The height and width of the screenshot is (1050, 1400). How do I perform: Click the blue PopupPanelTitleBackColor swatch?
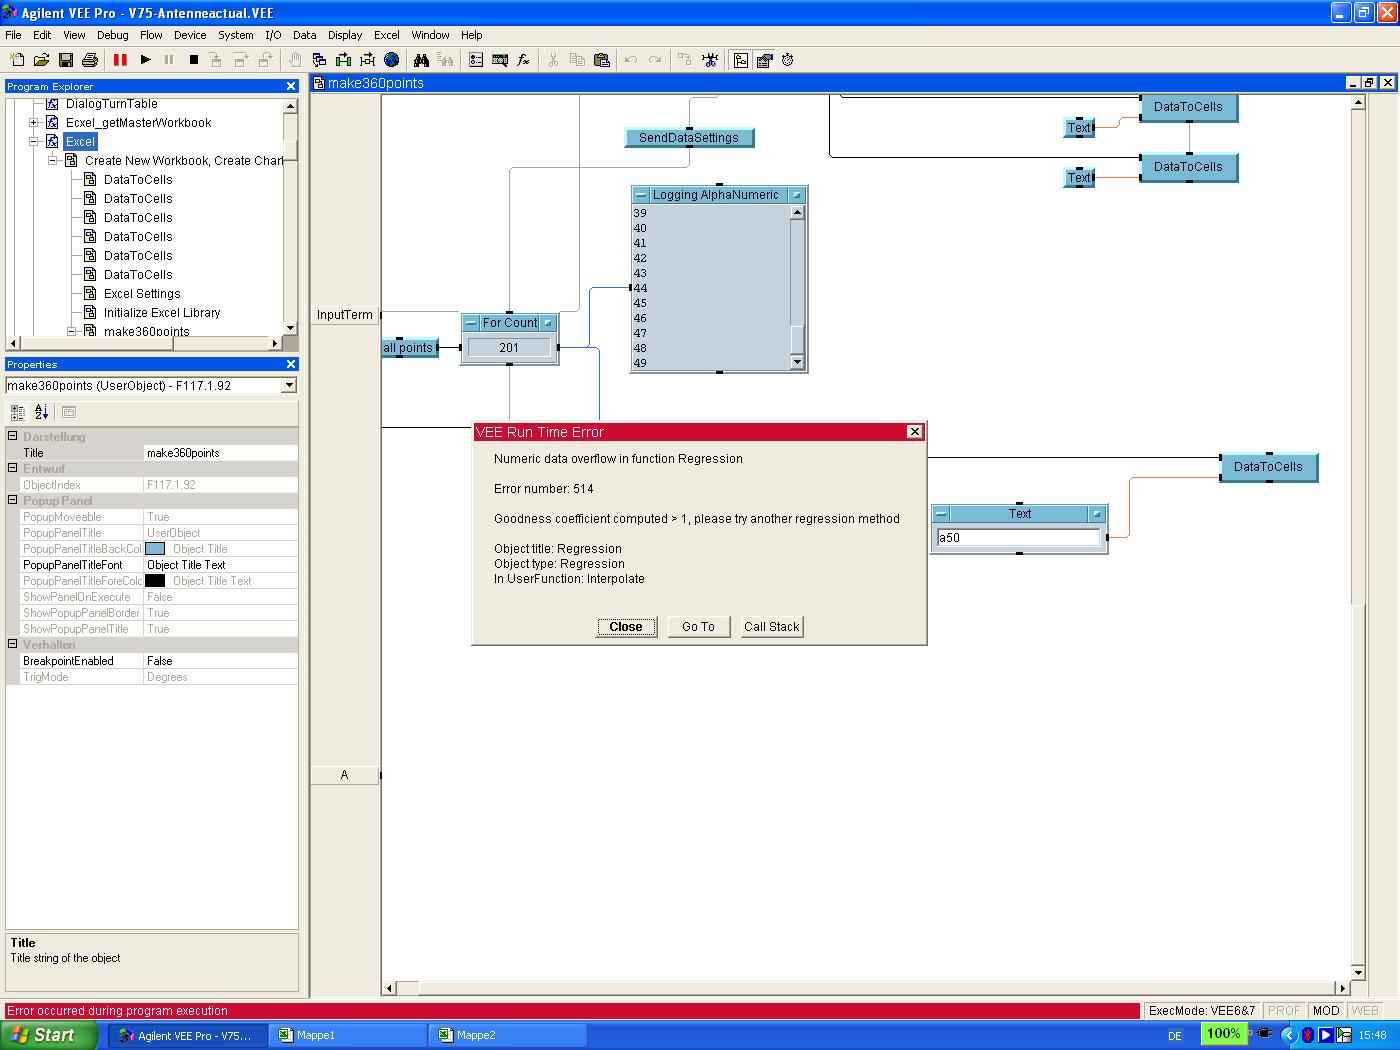[155, 549]
